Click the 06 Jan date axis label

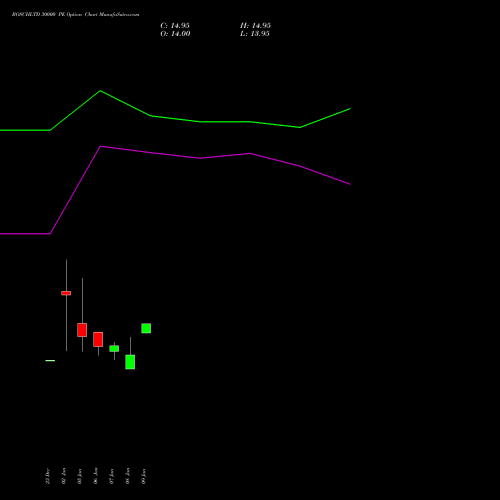[x=96, y=476]
